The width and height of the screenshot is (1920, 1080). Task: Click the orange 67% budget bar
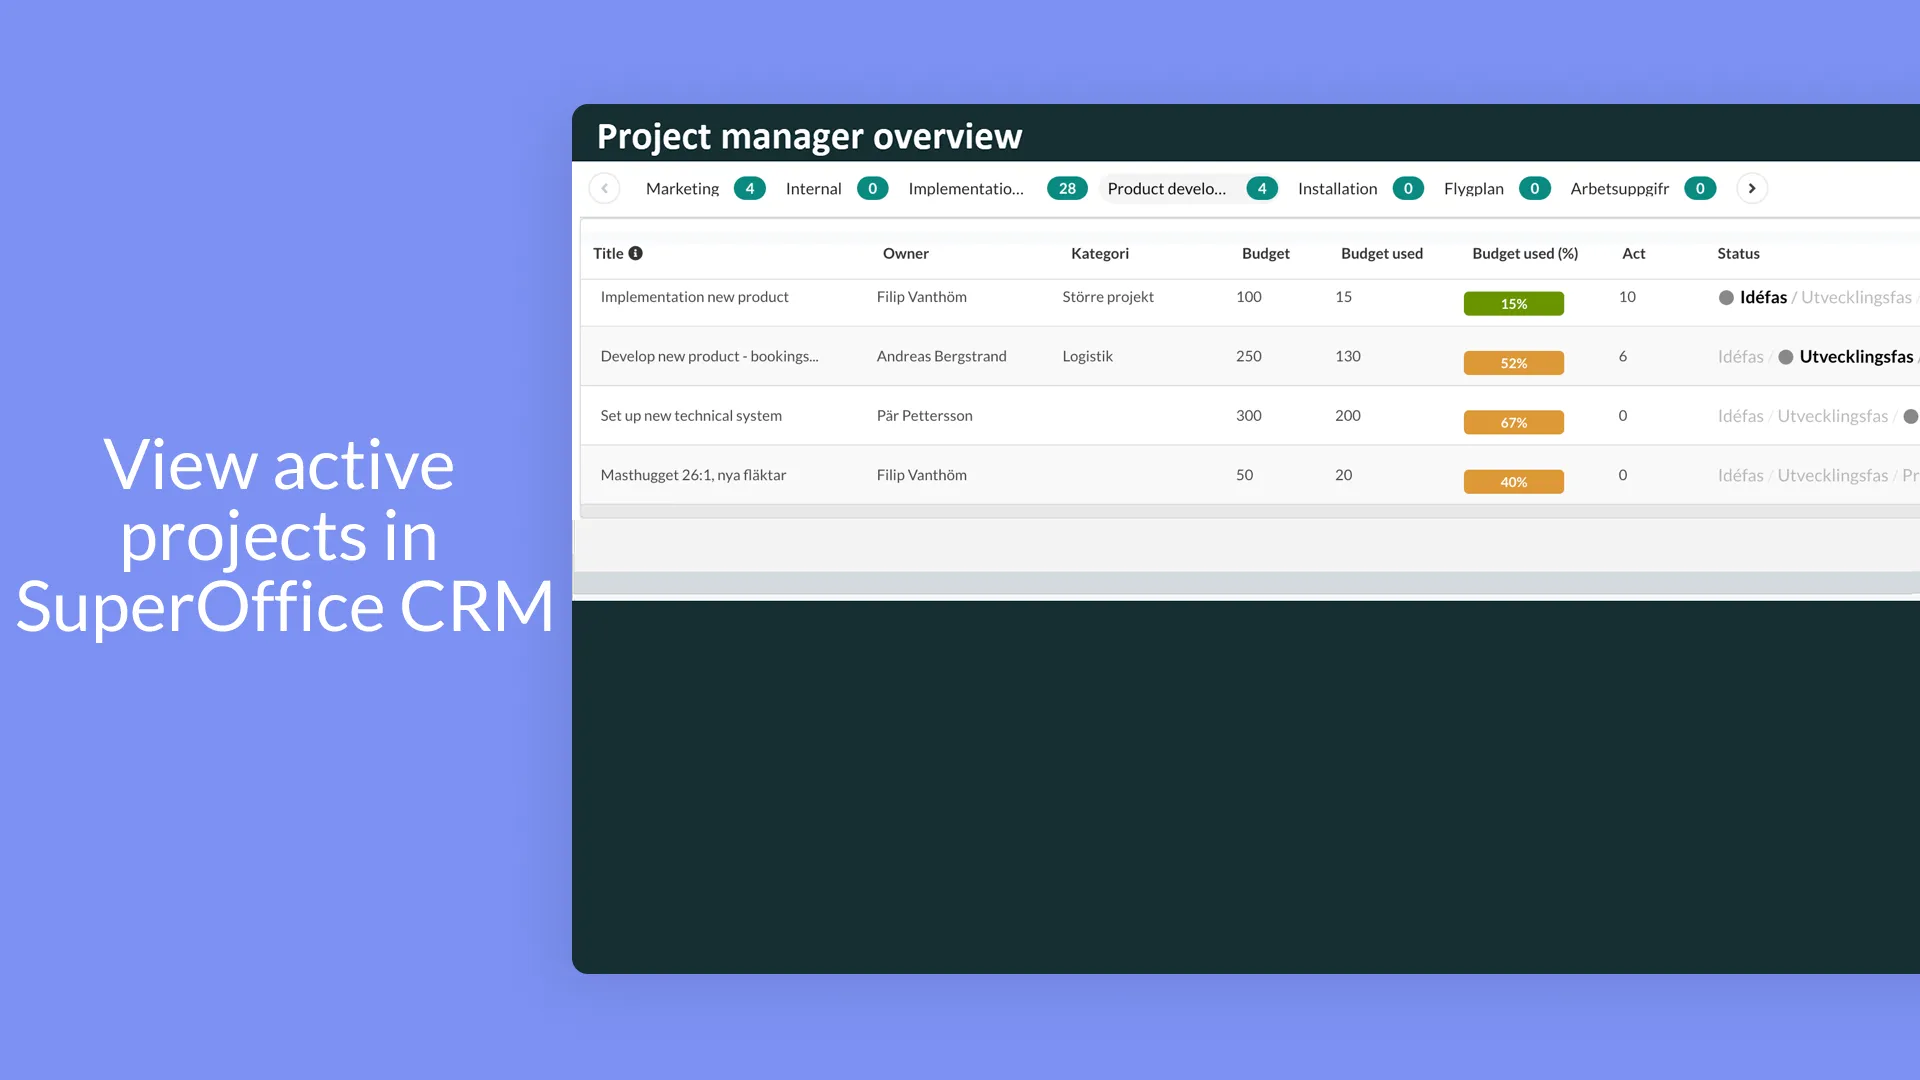tap(1513, 422)
